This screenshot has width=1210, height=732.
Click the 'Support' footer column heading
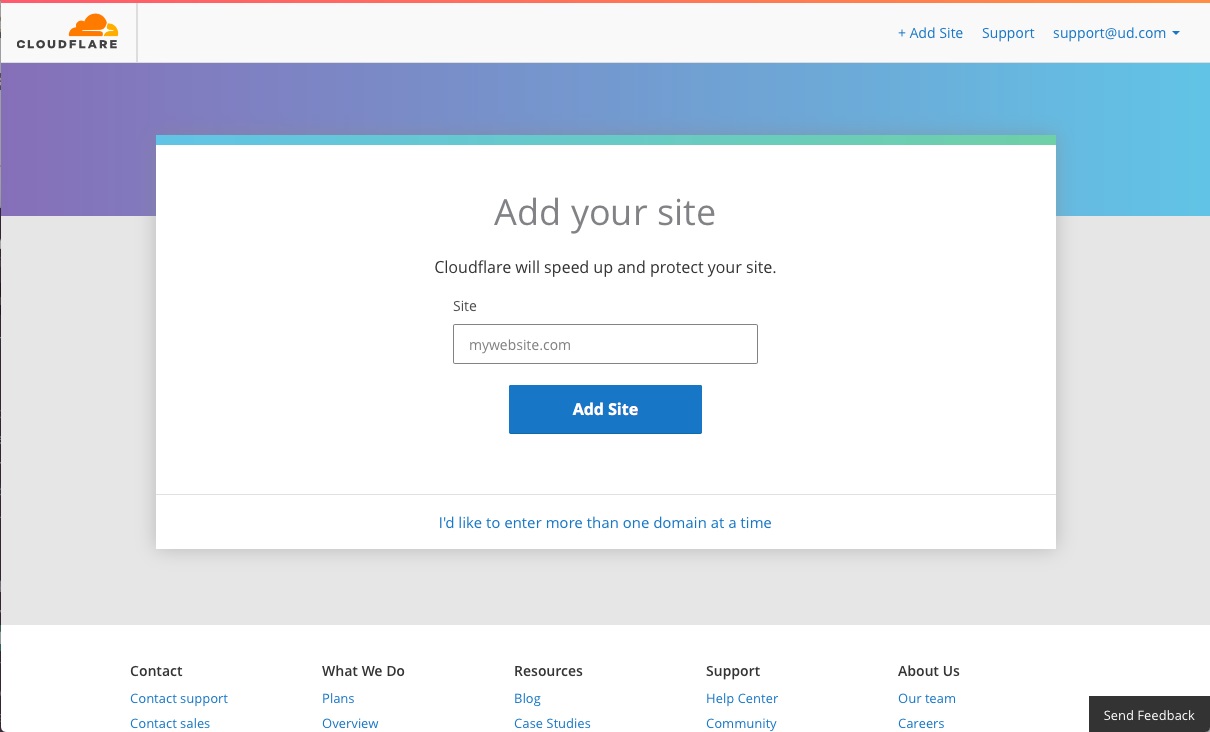click(x=733, y=671)
